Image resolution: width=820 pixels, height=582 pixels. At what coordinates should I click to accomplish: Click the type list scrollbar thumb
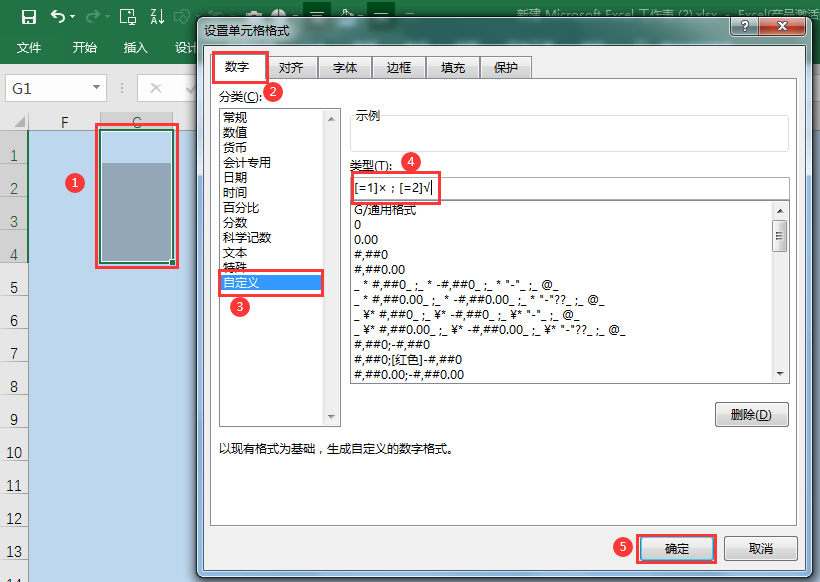point(780,236)
